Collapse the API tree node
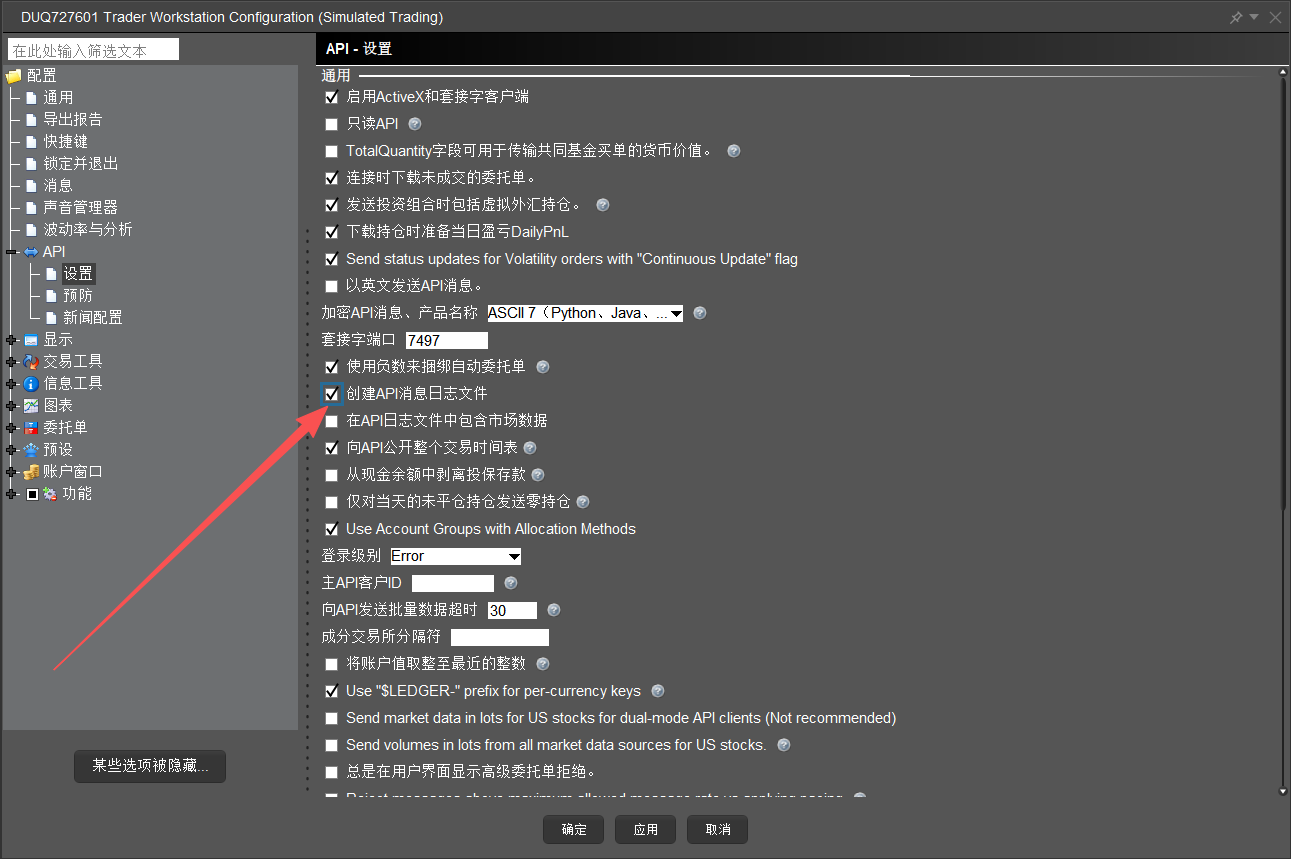Image resolution: width=1291 pixels, height=859 pixels. coord(12,252)
